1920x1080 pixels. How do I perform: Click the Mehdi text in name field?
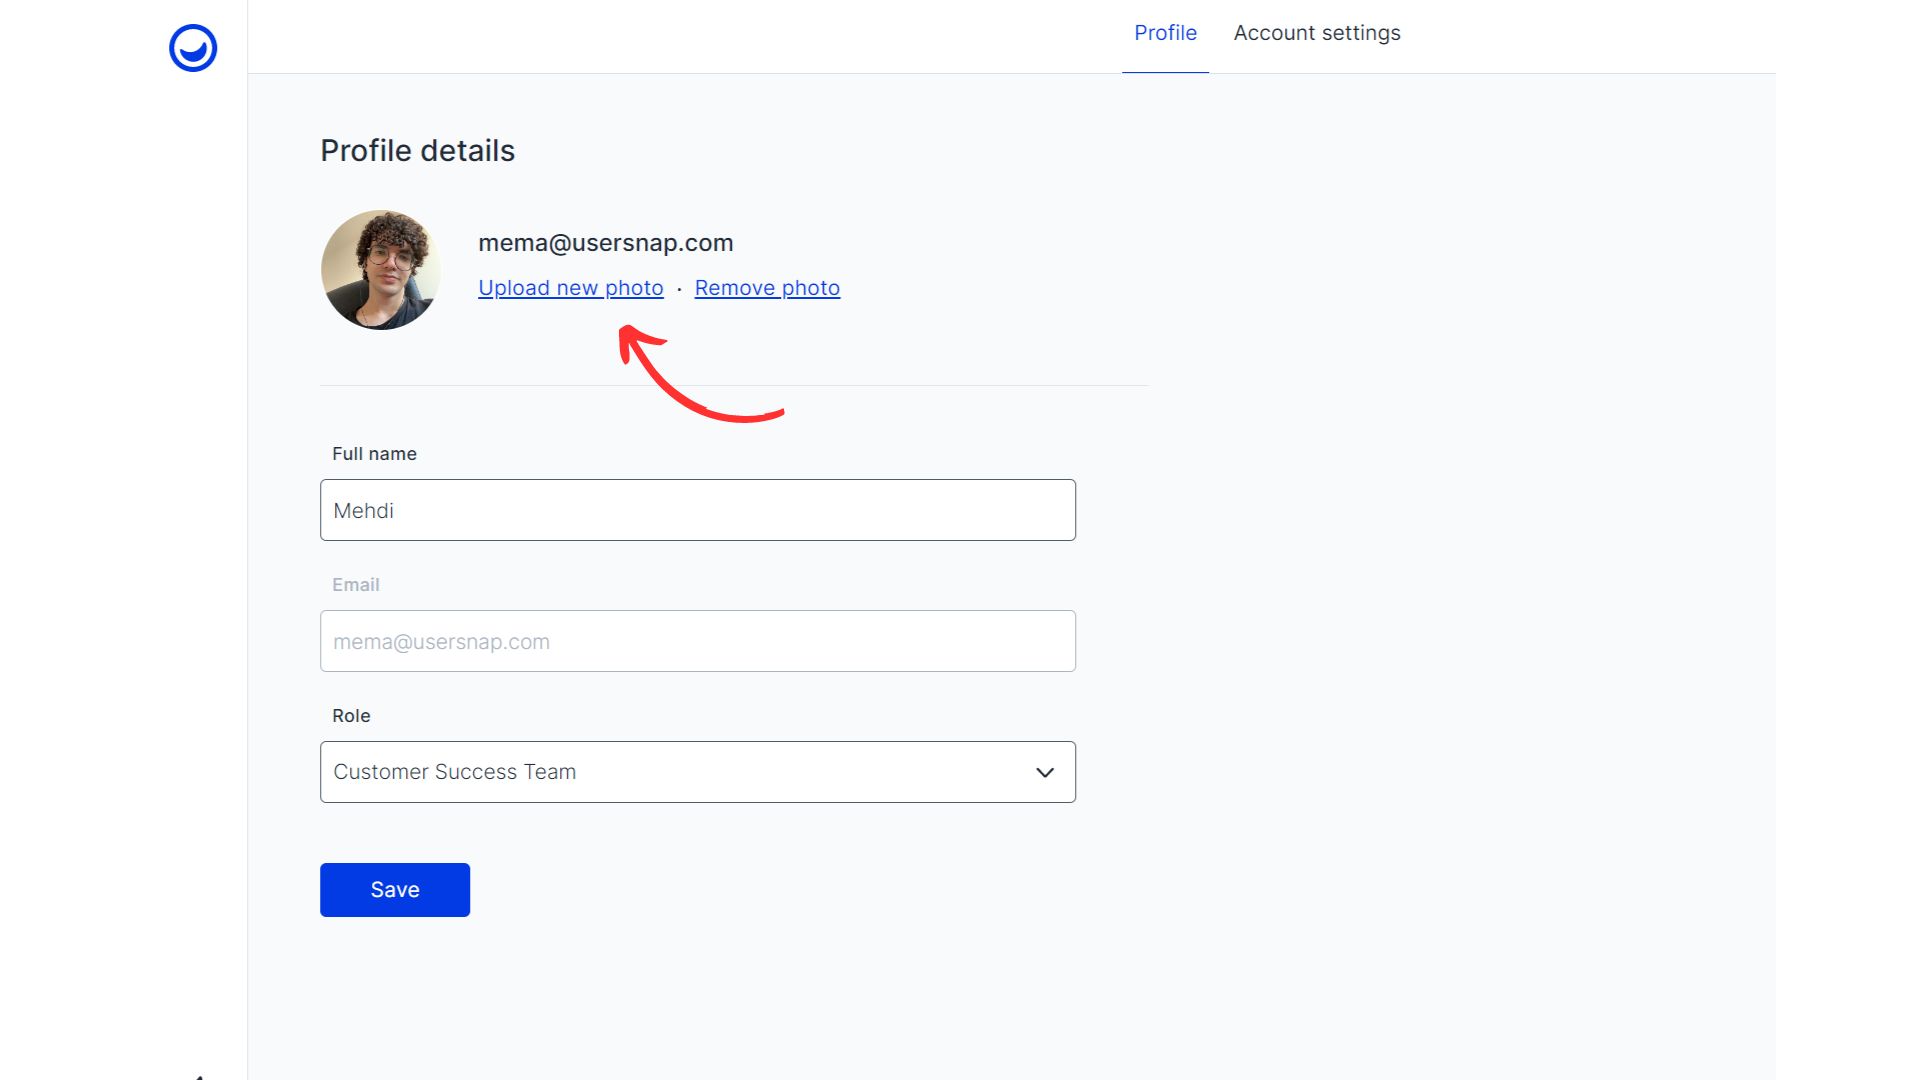[363, 511]
